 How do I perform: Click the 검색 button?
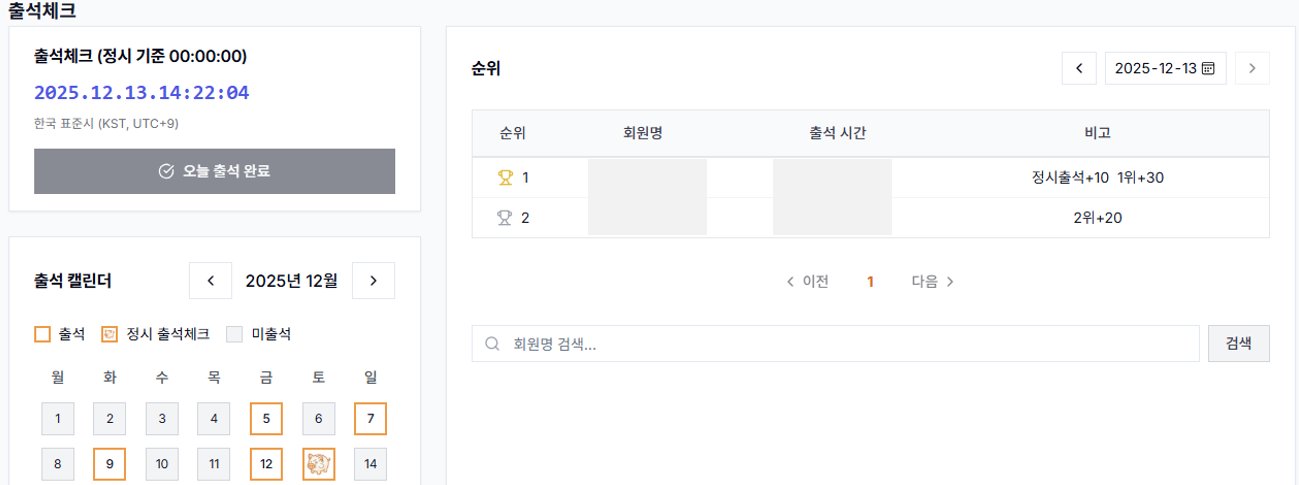(1238, 344)
